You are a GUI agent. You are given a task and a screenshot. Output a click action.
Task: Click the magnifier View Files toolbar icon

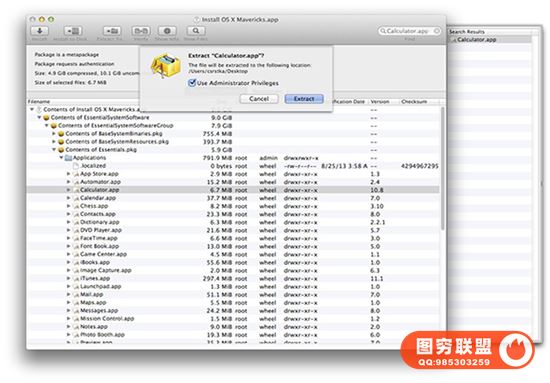(x=196, y=31)
